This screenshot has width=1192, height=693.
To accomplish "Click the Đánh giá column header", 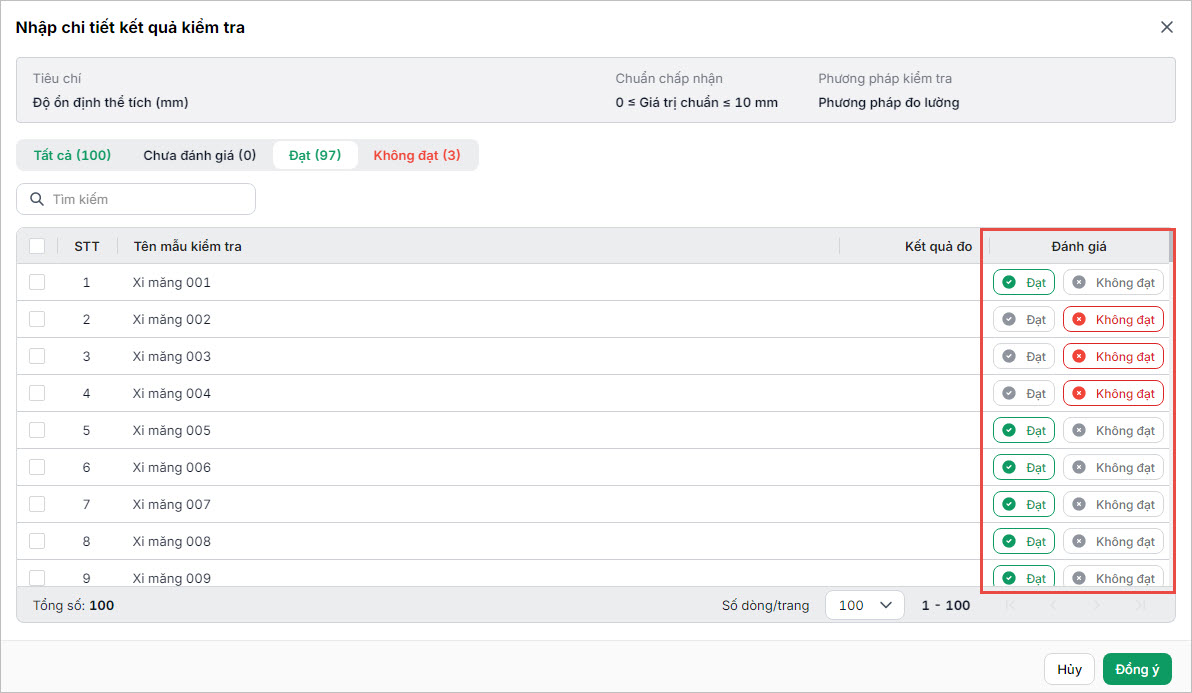I will click(1079, 246).
